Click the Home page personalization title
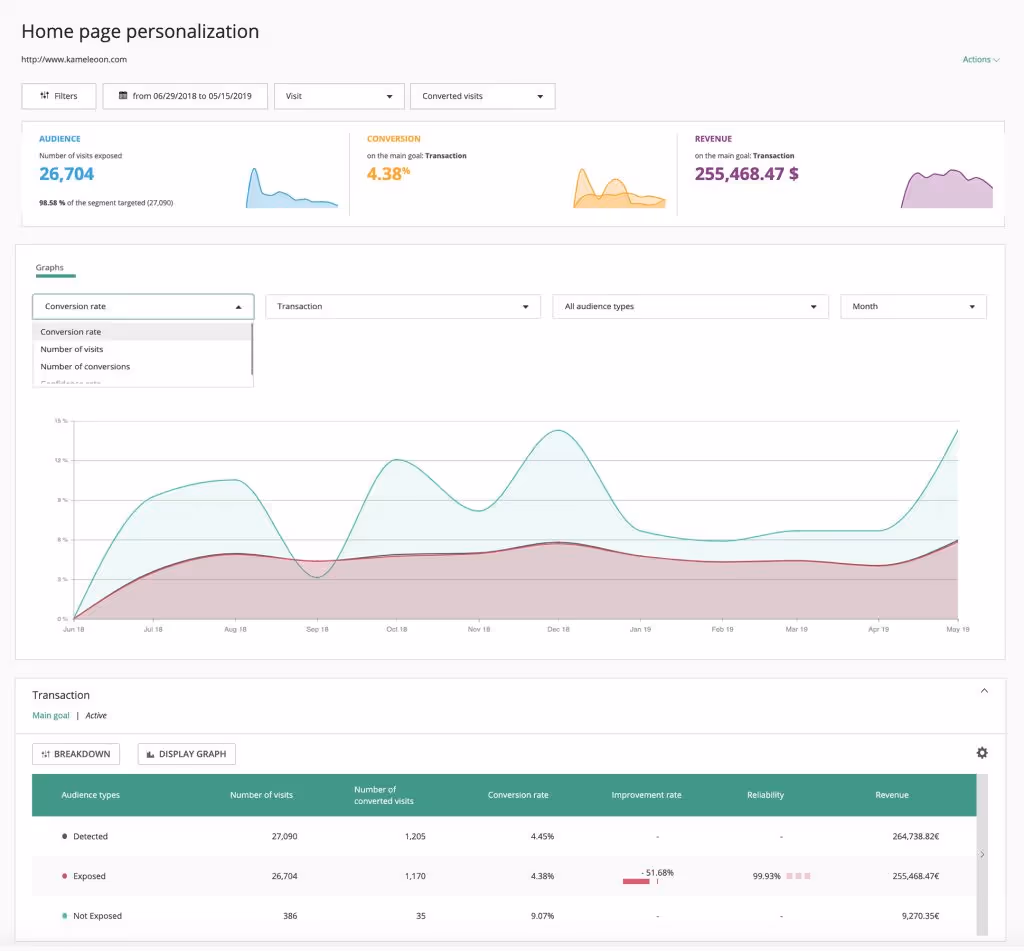 click(x=140, y=31)
